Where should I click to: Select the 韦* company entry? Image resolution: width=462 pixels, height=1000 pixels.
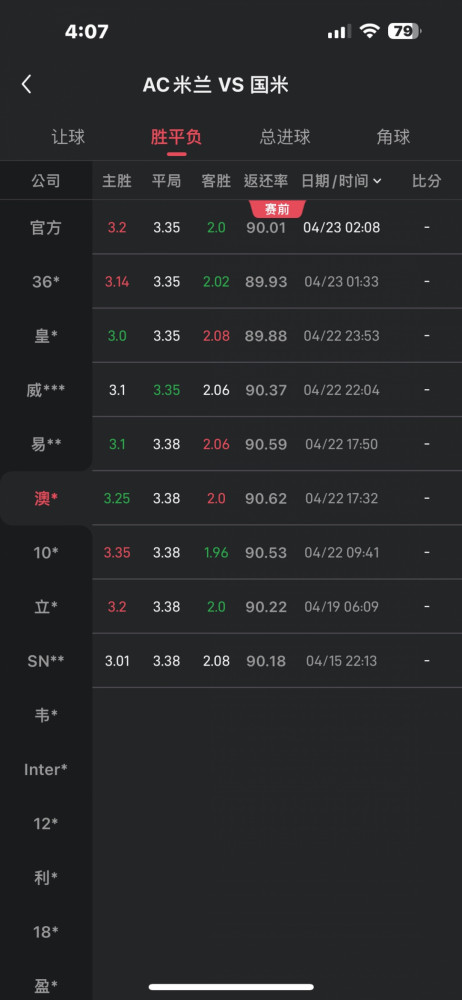(x=46, y=715)
